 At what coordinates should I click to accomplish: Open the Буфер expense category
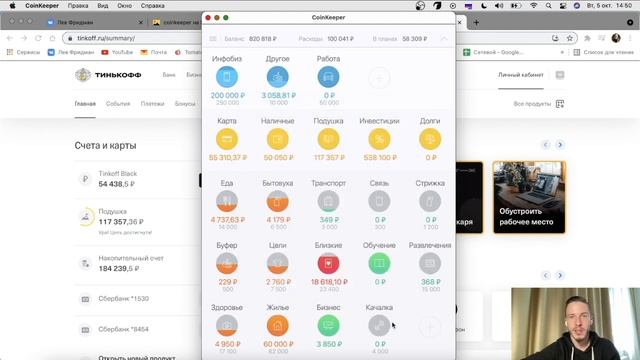tap(227, 263)
